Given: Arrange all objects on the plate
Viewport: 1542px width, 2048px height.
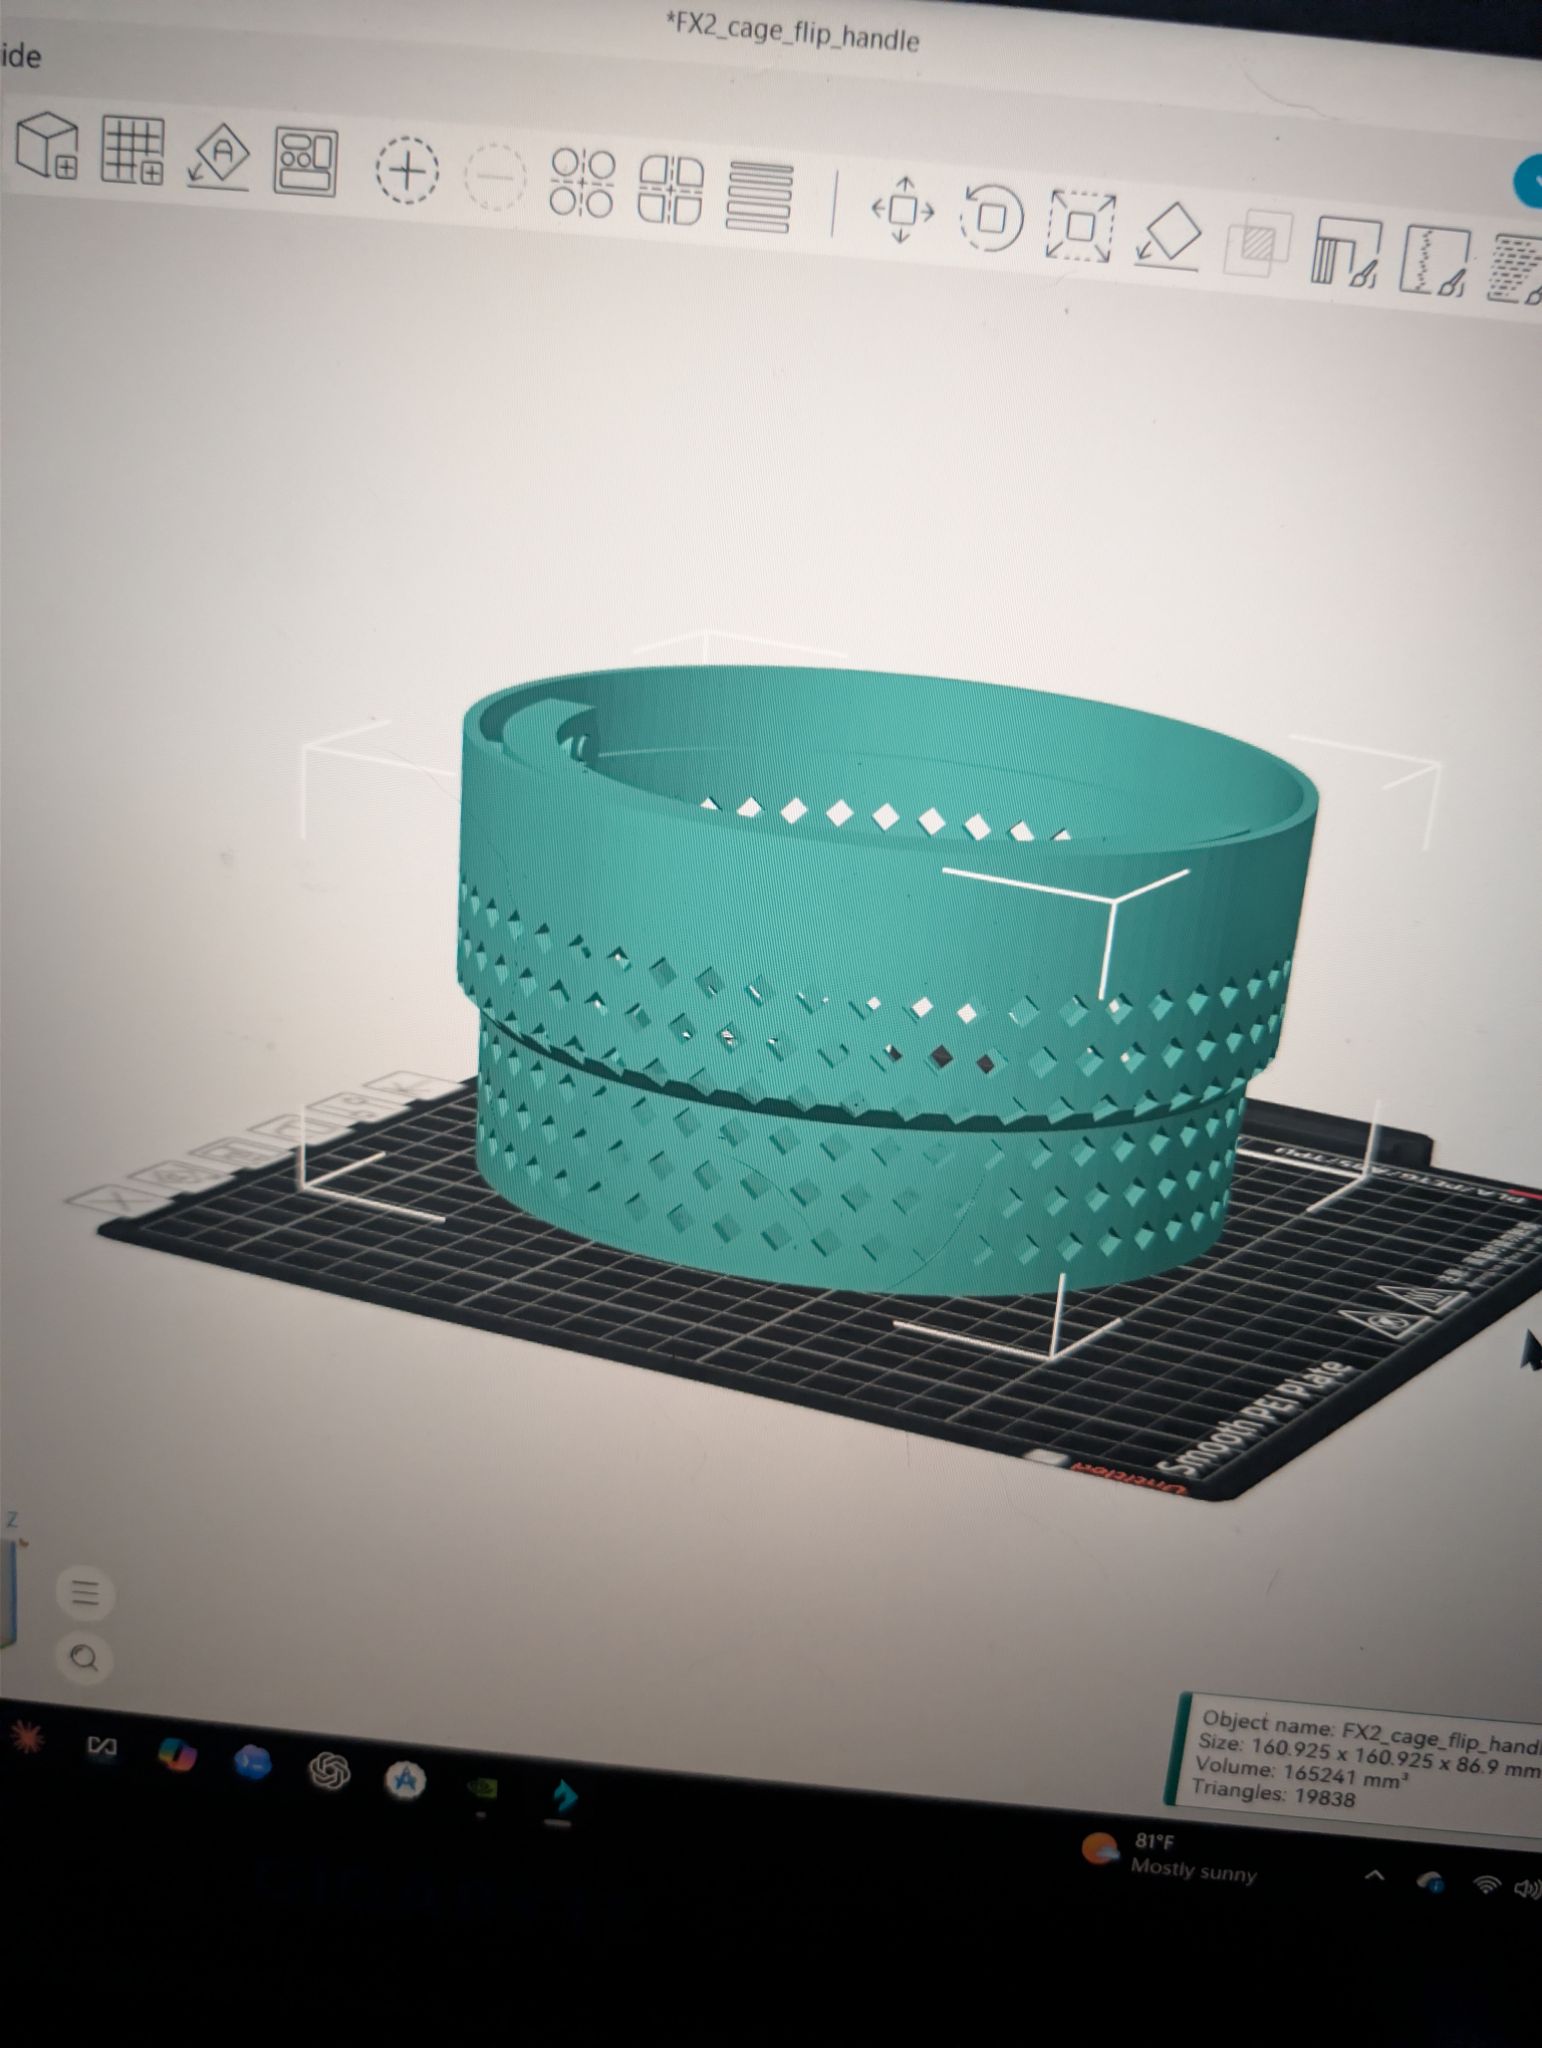Looking at the screenshot, I should click(306, 161).
